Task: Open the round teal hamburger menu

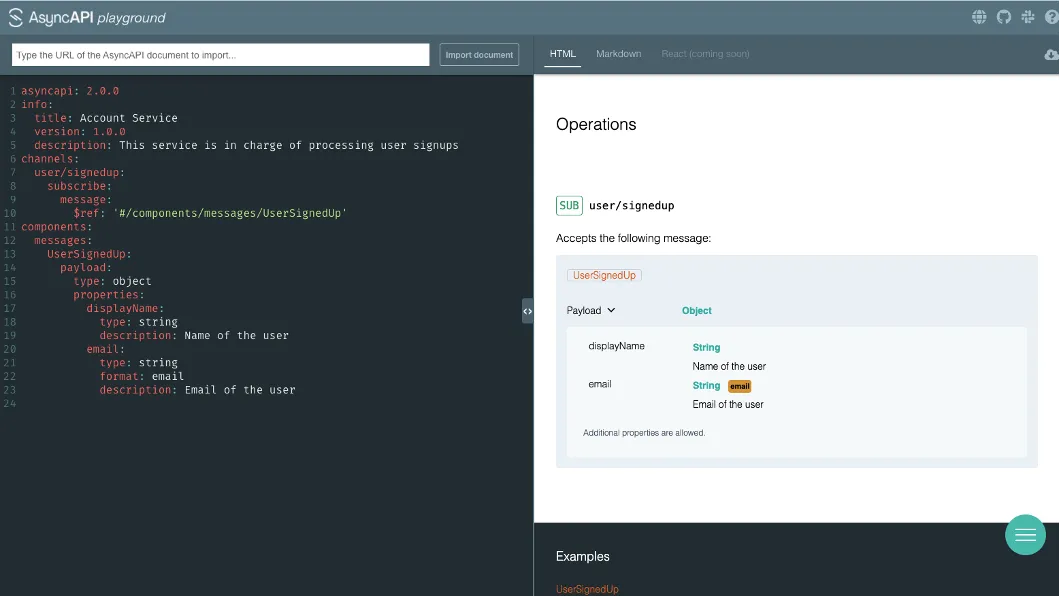Action: (x=1025, y=535)
